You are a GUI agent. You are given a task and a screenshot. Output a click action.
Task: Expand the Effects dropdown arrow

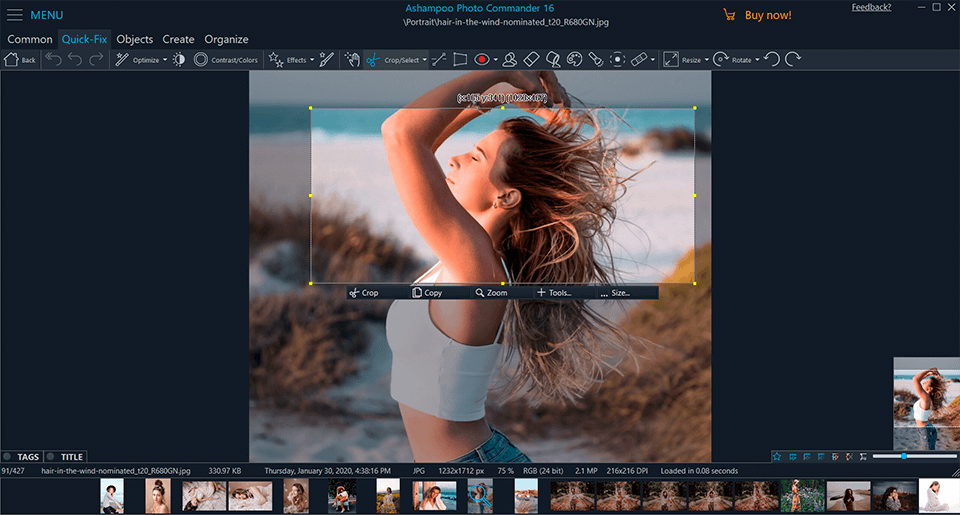tap(312, 60)
